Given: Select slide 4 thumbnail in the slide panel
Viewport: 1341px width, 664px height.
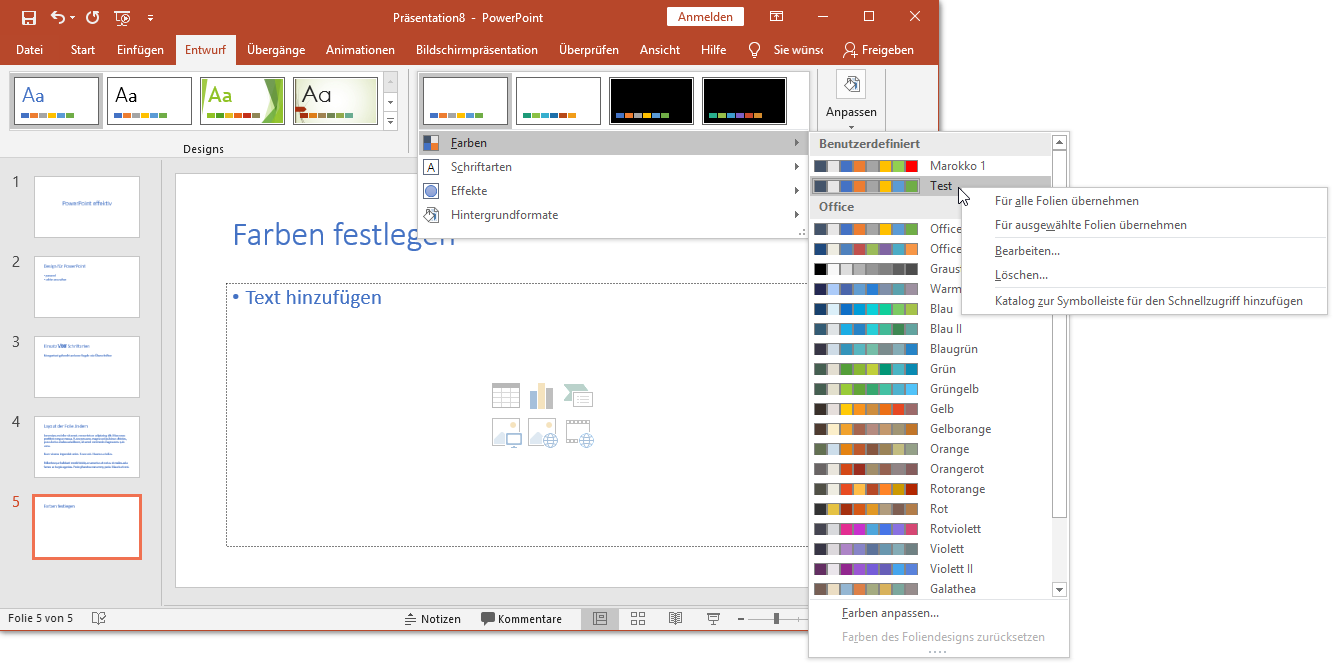Looking at the screenshot, I should (x=87, y=447).
